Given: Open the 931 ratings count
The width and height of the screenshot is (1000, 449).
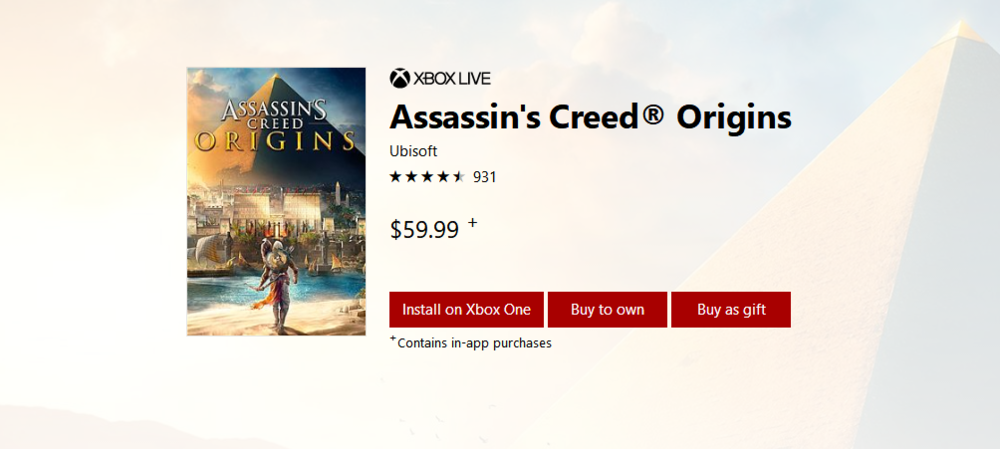Looking at the screenshot, I should (485, 177).
